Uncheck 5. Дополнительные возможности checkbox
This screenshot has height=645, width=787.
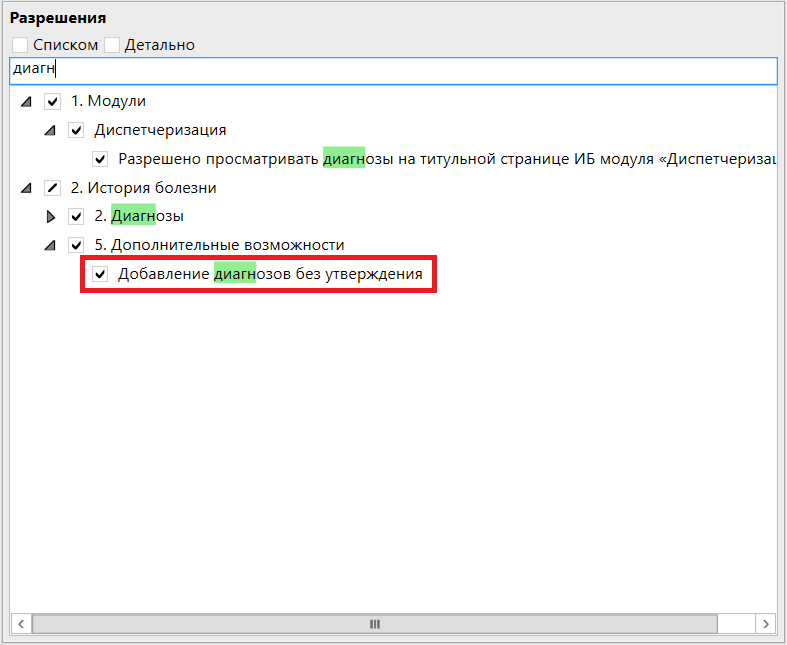click(x=76, y=245)
